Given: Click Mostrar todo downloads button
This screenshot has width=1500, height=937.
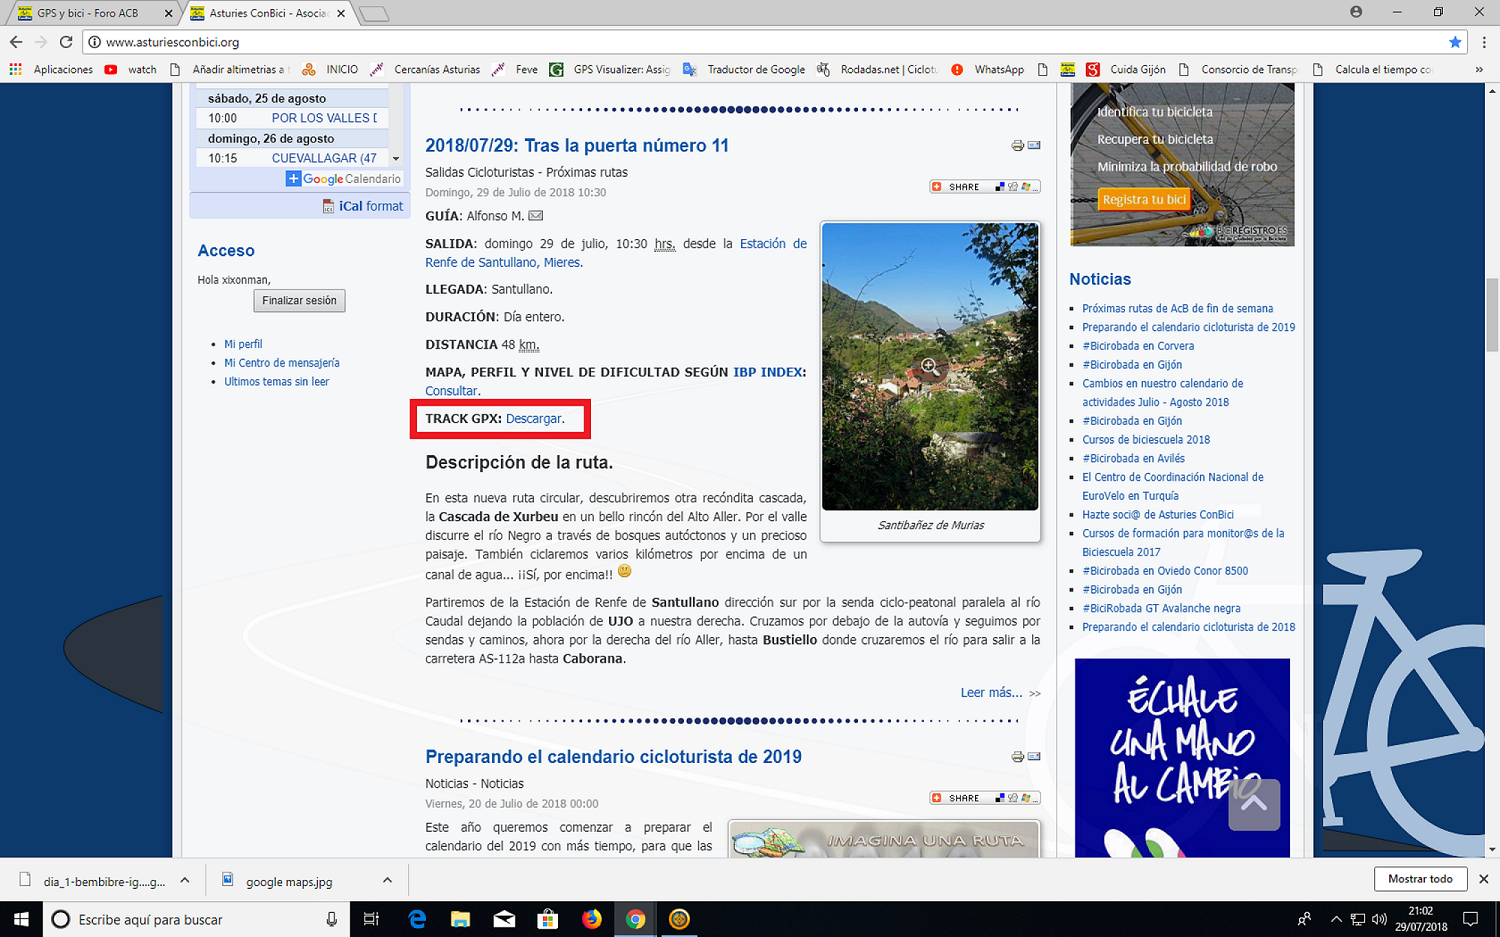Looking at the screenshot, I should point(1420,879).
